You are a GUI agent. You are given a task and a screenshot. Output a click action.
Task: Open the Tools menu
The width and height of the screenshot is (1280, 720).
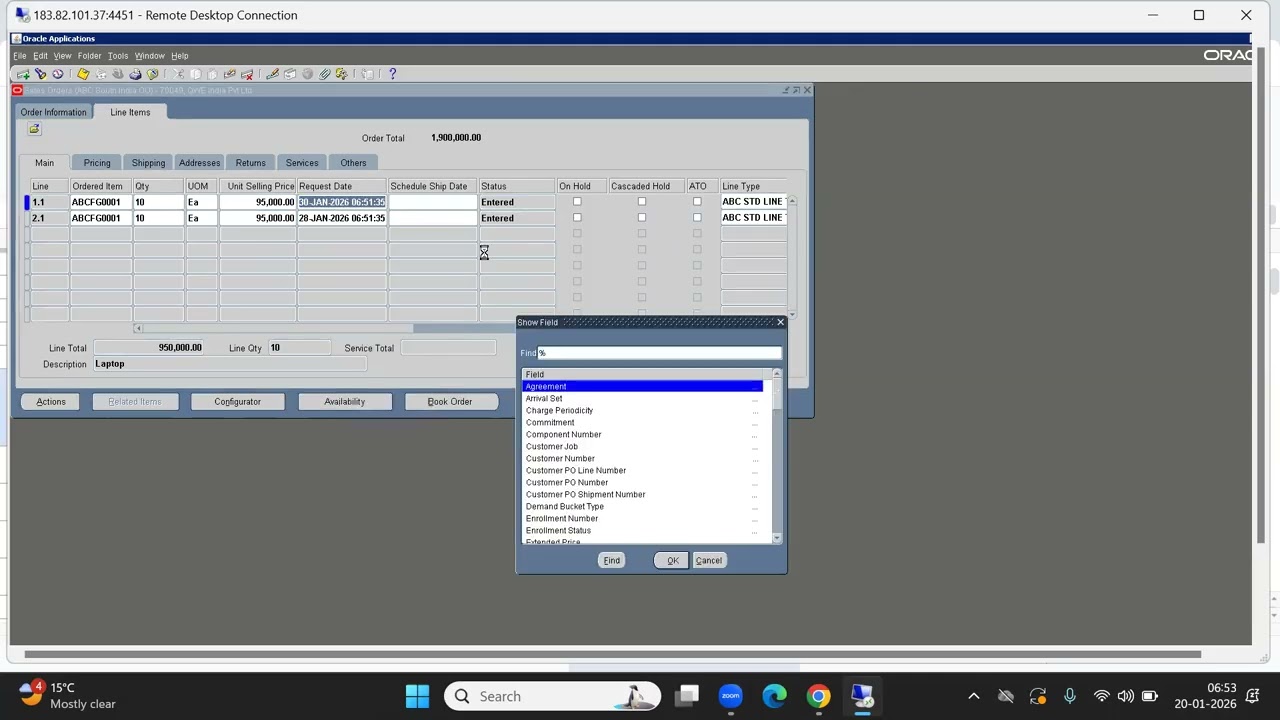click(118, 56)
